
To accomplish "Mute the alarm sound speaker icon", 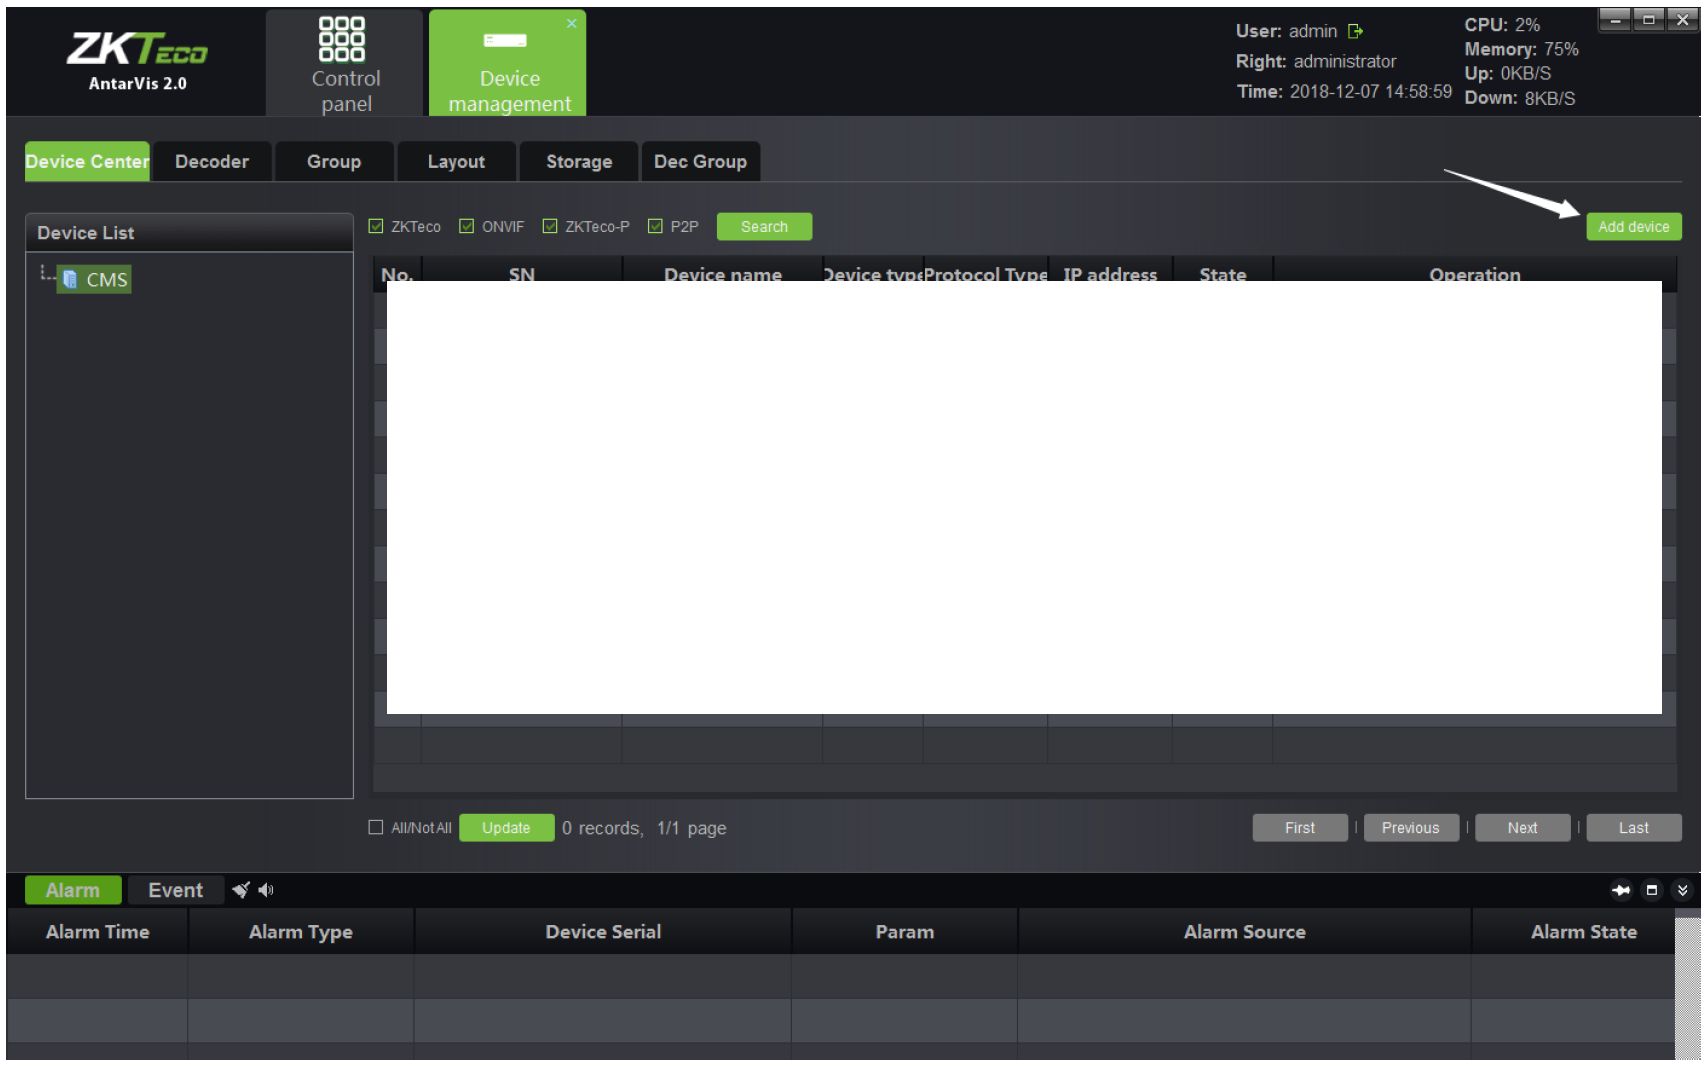I will click(x=266, y=890).
